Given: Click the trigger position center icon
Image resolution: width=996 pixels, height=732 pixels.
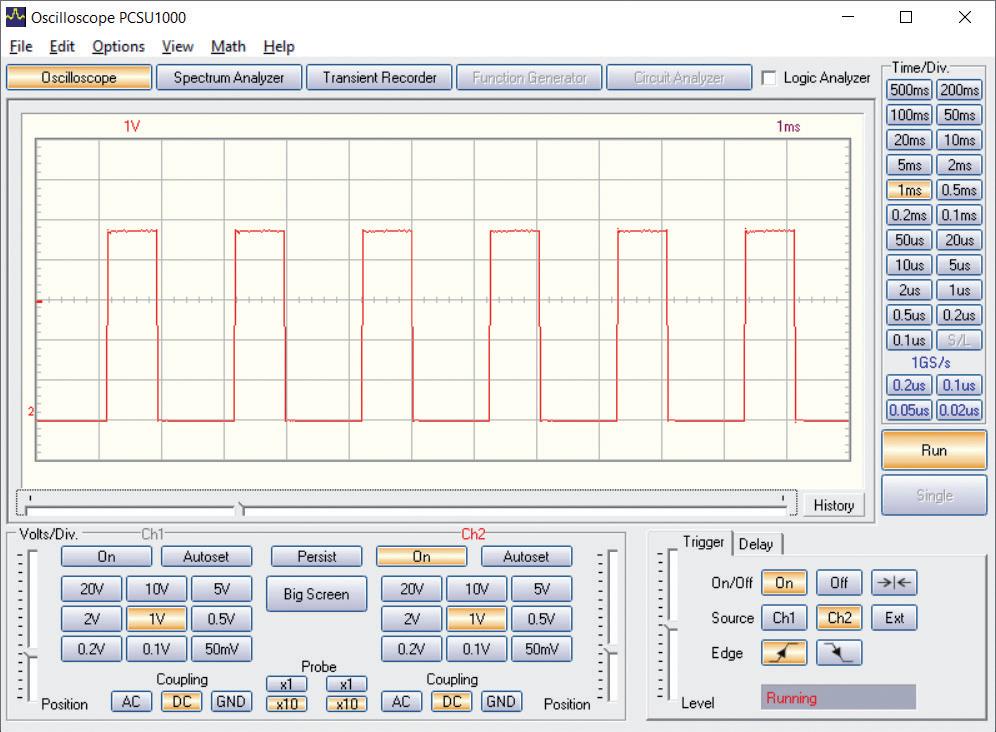Looking at the screenshot, I should 894,583.
